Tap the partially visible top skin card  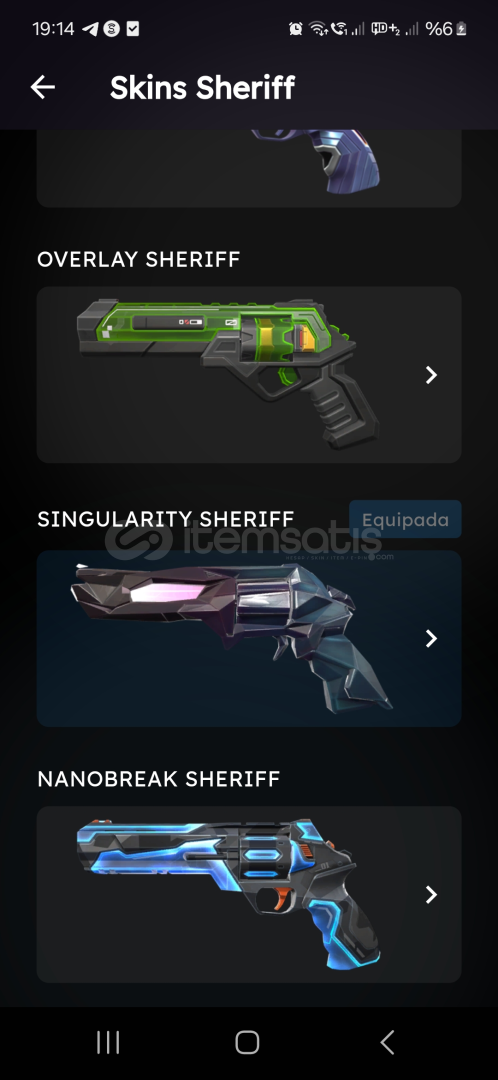(249, 168)
